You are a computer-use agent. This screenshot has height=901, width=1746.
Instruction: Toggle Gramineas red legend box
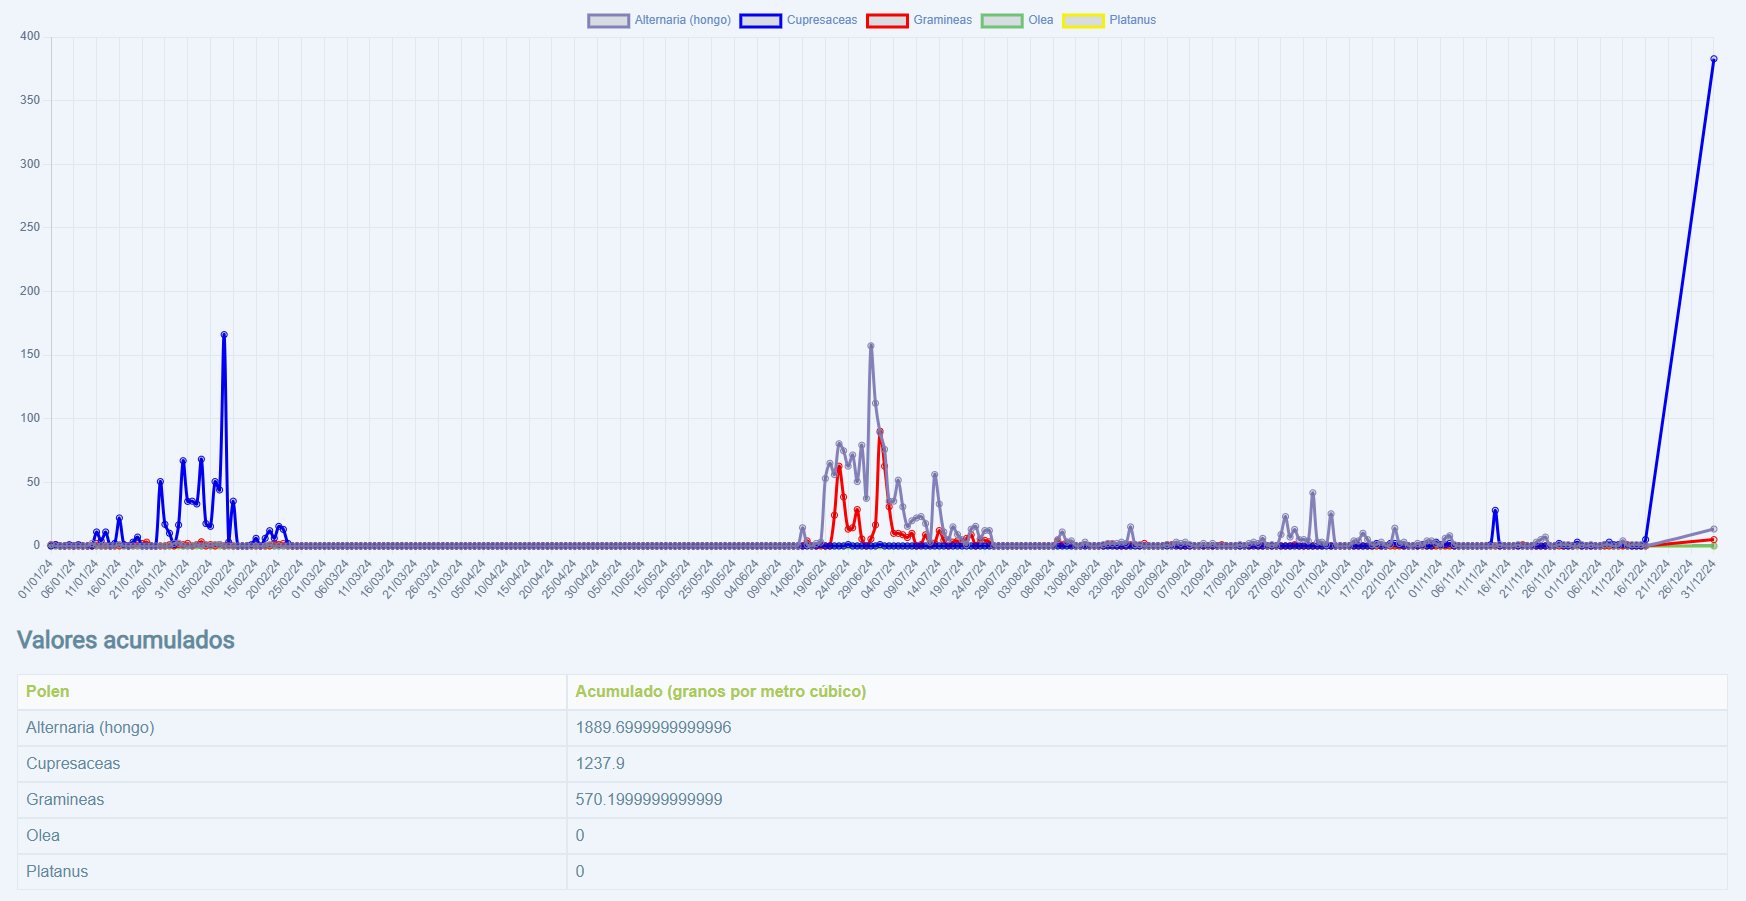[887, 21]
